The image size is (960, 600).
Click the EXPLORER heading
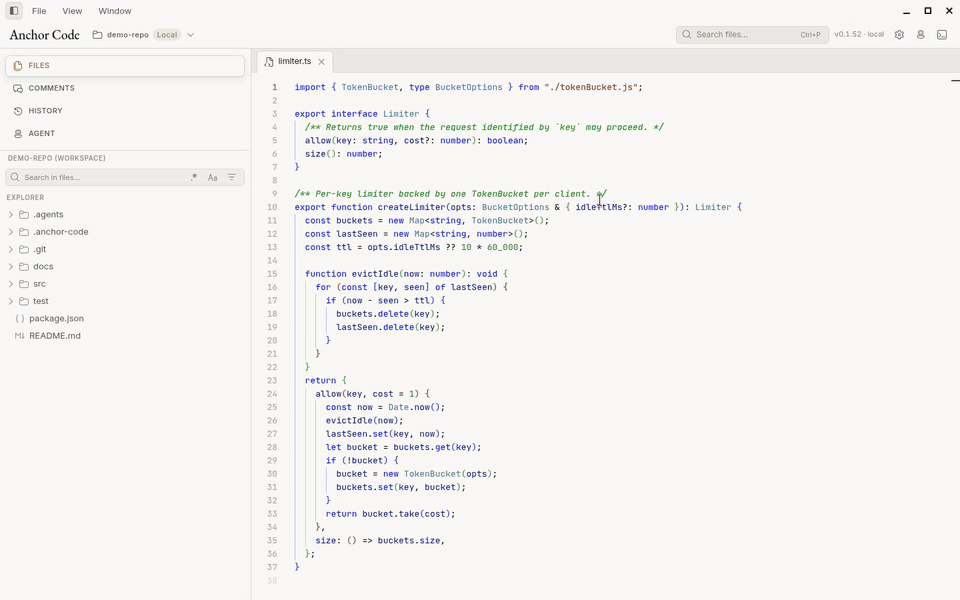click(25, 198)
